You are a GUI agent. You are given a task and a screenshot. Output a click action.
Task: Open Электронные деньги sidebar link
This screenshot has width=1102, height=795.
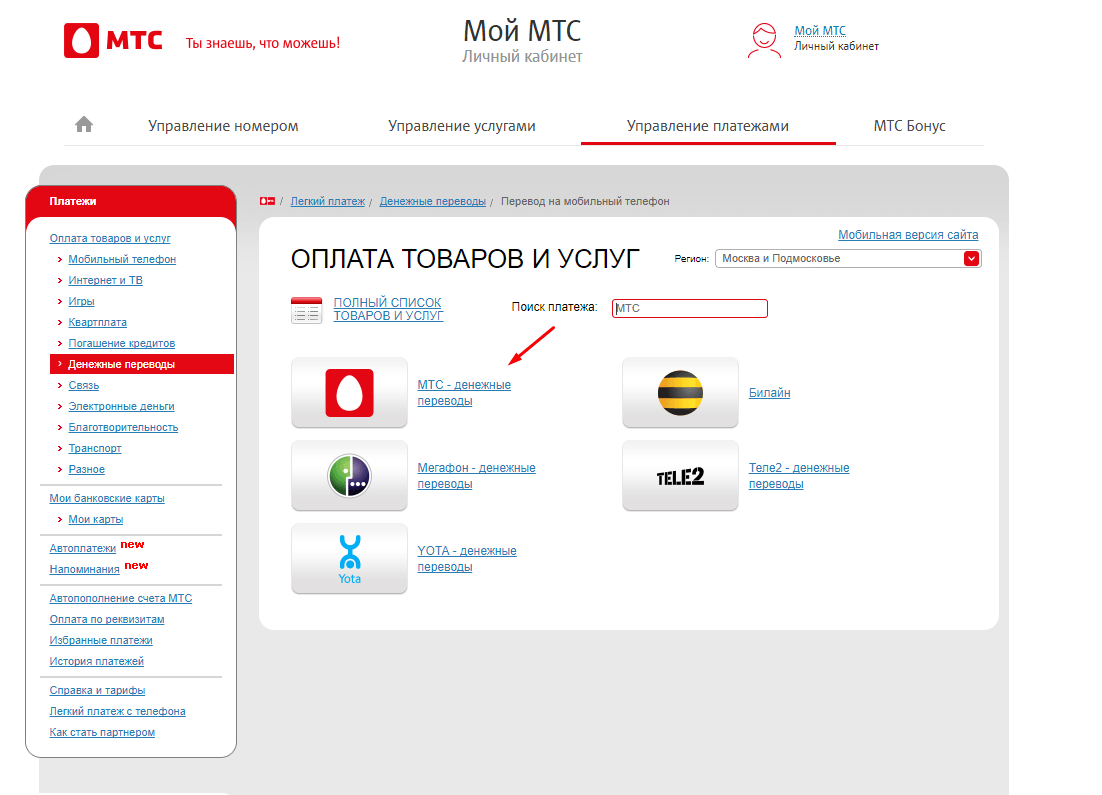pos(122,406)
